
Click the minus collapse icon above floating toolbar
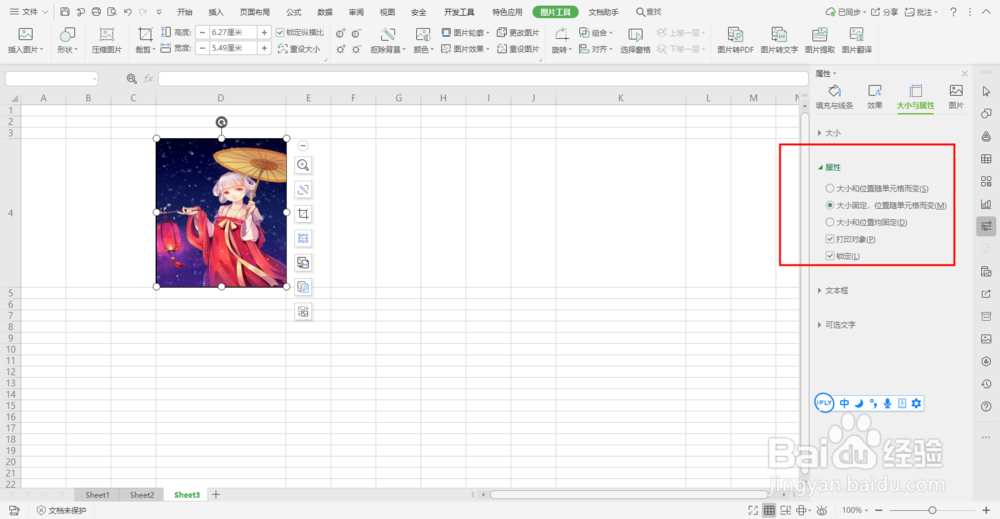[x=303, y=145]
